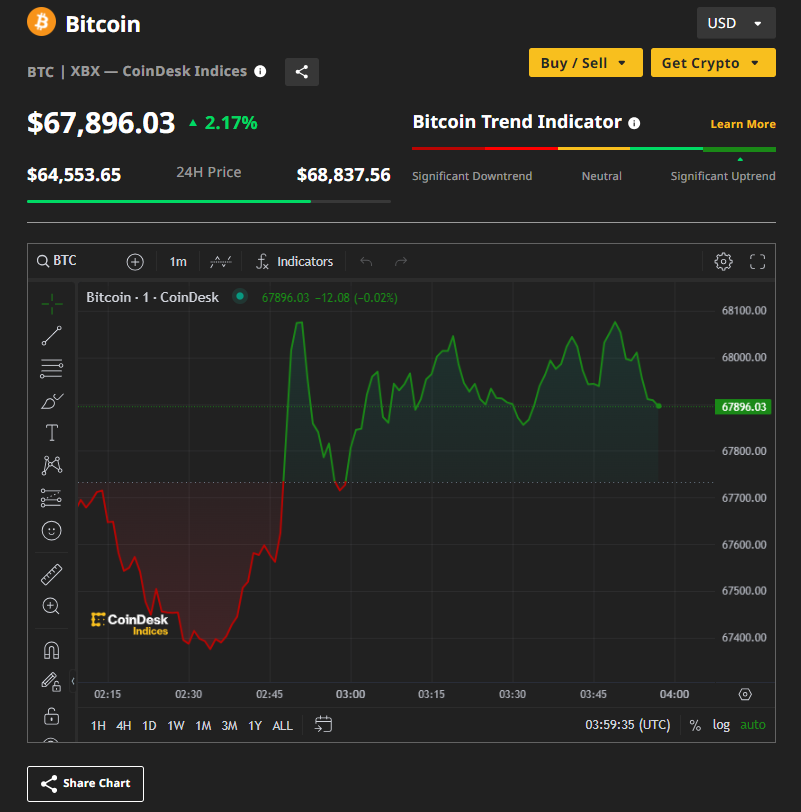Select the forecasting and measurement tool

point(52,498)
